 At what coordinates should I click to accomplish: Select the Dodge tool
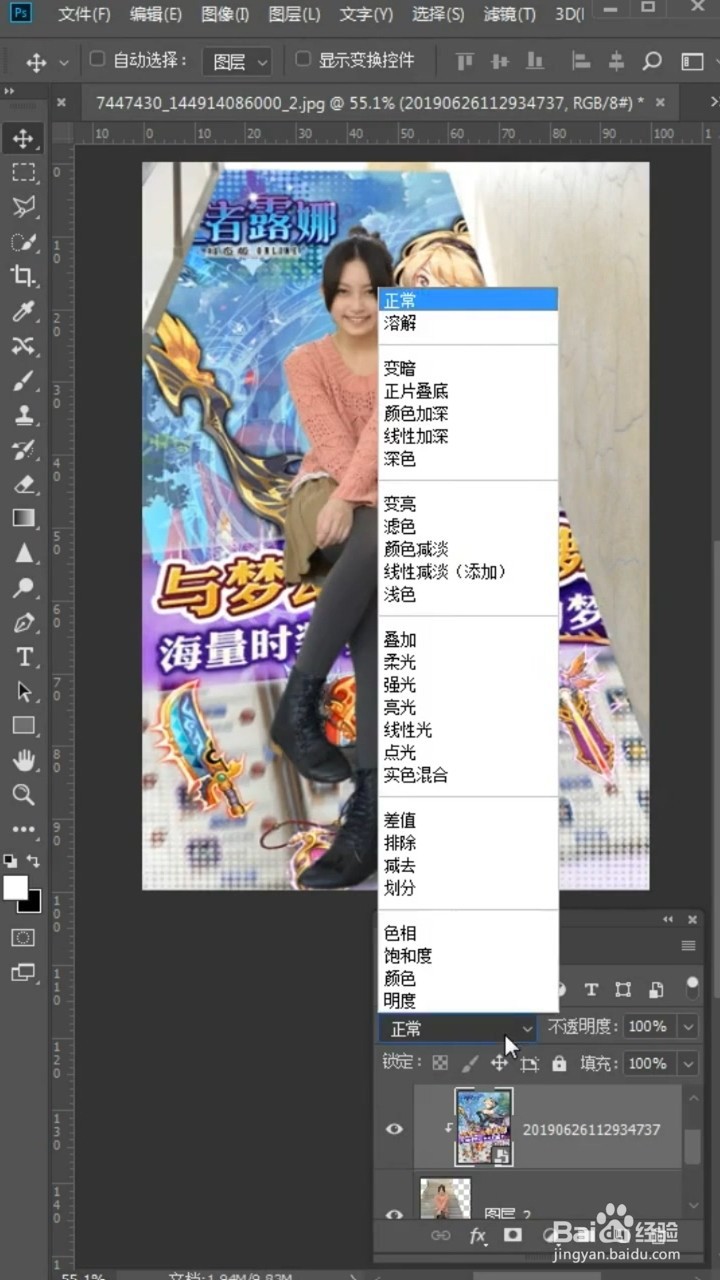[23, 588]
